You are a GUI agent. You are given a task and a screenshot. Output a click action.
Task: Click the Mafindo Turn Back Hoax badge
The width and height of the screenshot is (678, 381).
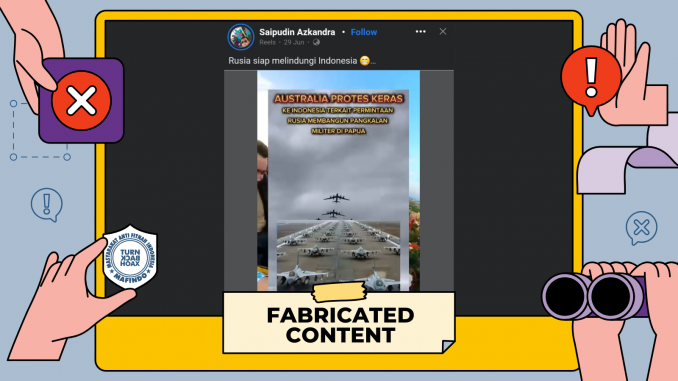pos(130,257)
